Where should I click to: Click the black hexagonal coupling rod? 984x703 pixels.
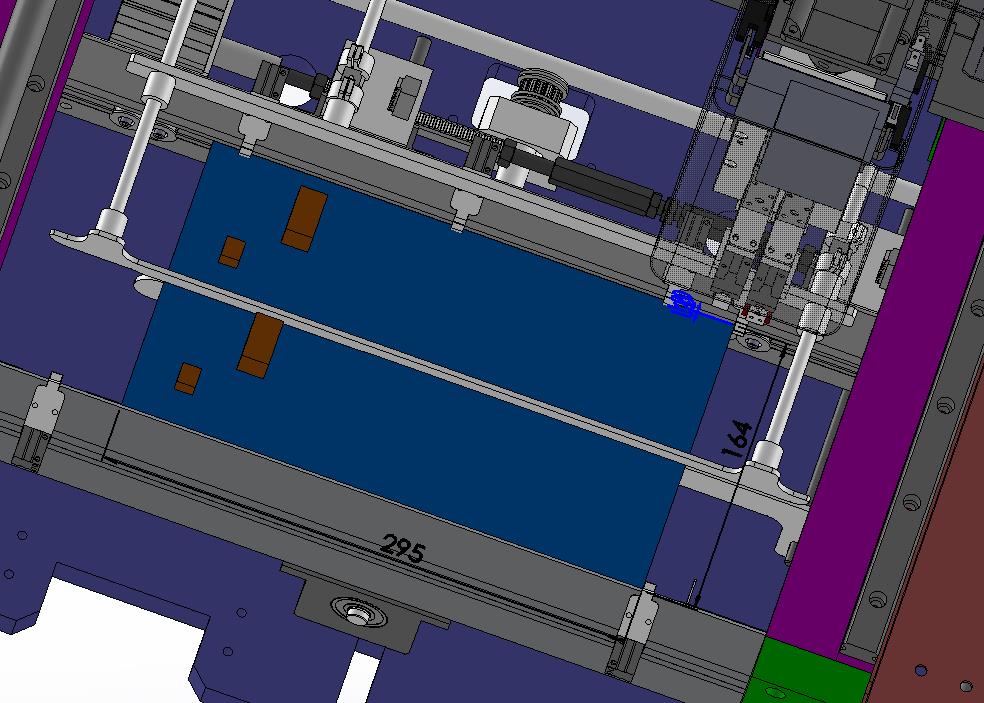[604, 185]
